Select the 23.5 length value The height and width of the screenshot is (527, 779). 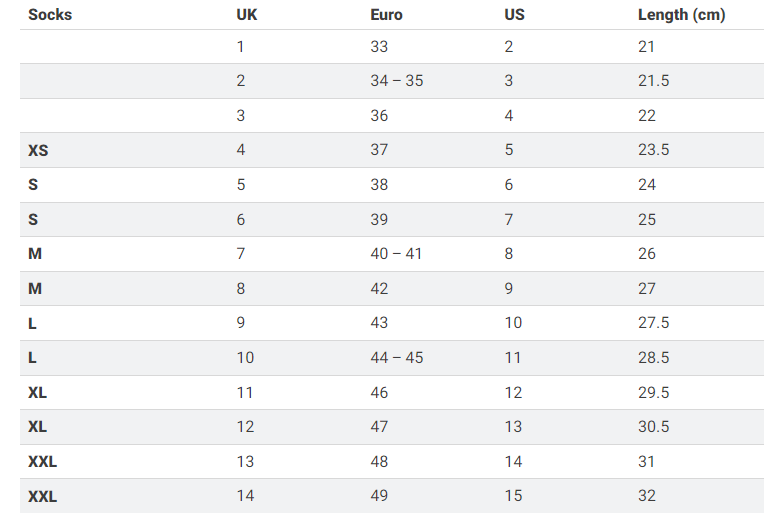(653, 150)
